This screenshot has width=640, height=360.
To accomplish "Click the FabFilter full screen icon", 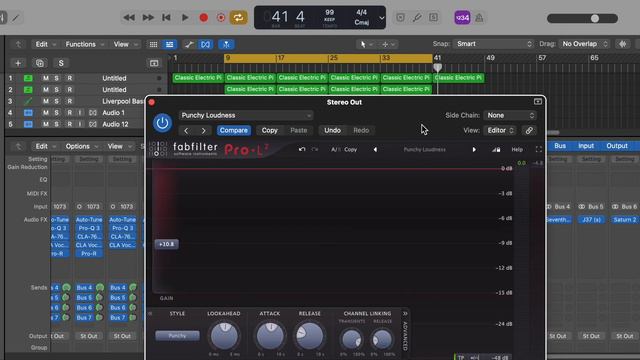I will pos(539,150).
